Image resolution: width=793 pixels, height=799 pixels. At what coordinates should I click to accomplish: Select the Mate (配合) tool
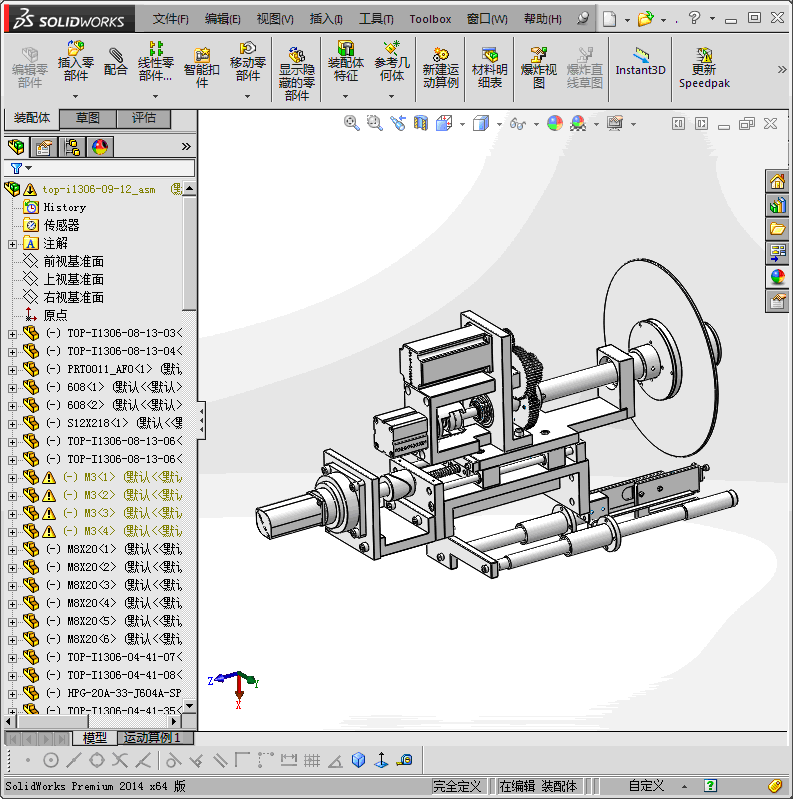pos(116,62)
